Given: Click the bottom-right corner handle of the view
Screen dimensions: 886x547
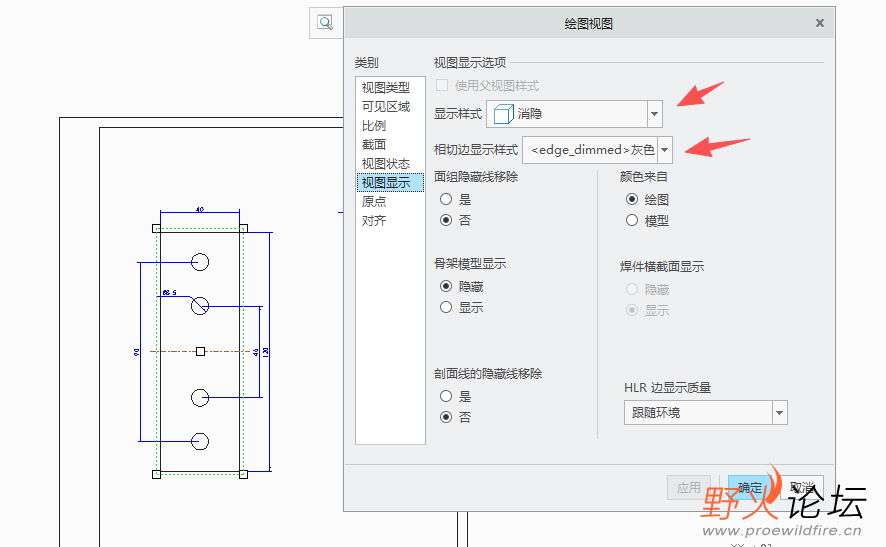Looking at the screenshot, I should pyautogui.click(x=244, y=474).
